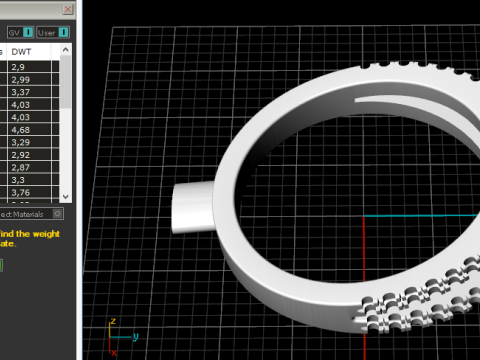Select the 2,99 weight cell
The image size is (480, 360).
pos(29,80)
